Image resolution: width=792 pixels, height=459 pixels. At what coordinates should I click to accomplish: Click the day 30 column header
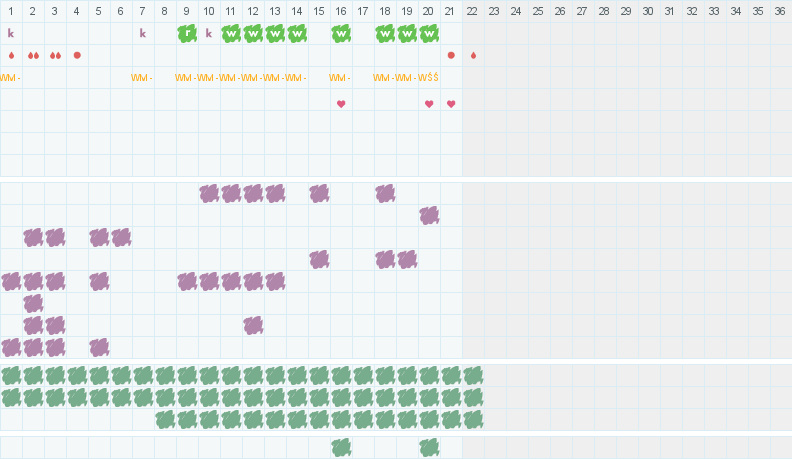pyautogui.click(x=648, y=11)
